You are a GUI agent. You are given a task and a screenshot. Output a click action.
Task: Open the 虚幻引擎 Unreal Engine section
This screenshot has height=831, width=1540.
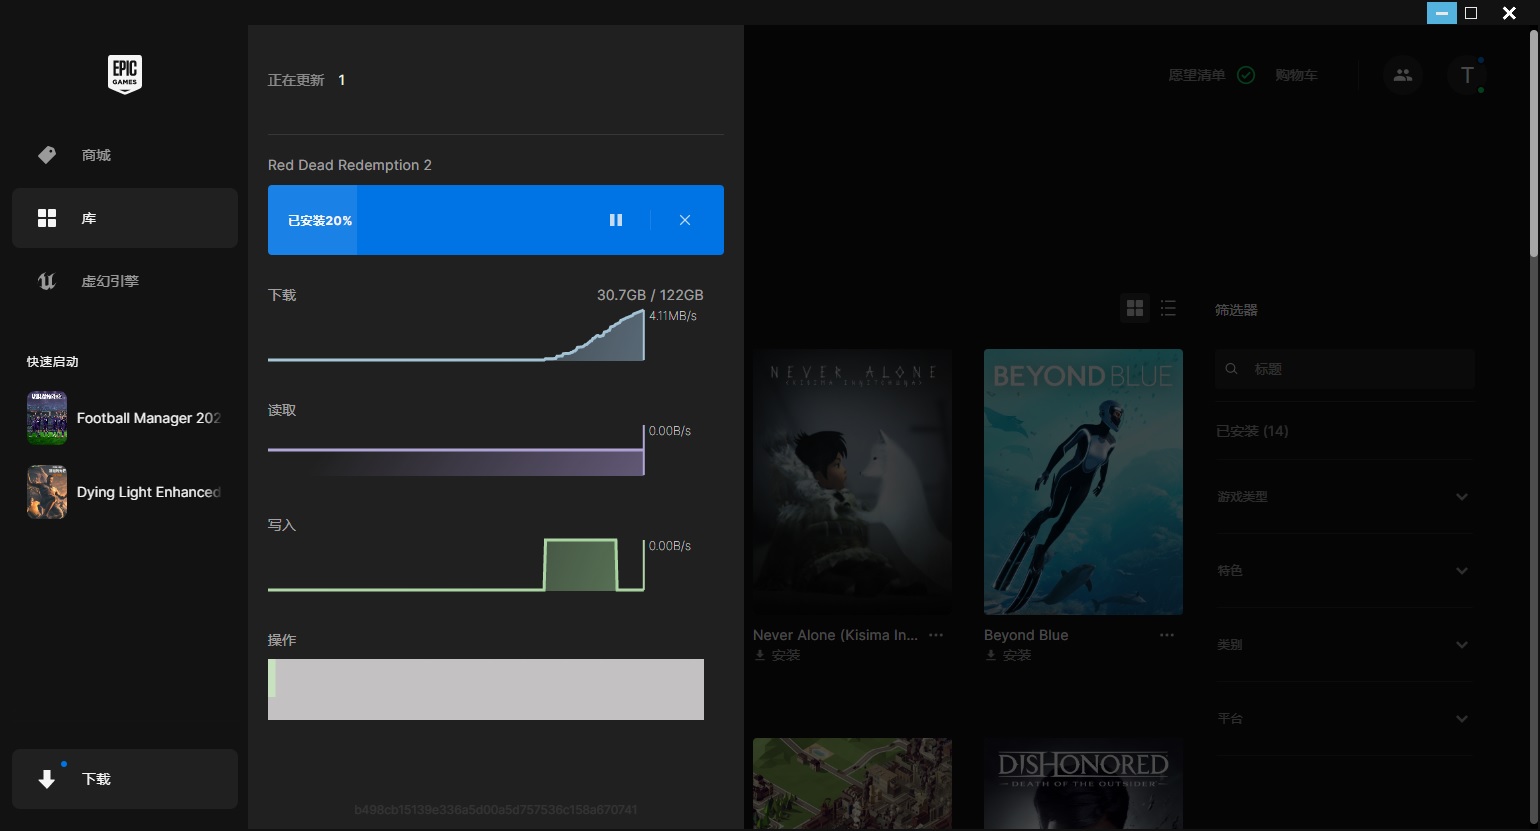point(125,281)
